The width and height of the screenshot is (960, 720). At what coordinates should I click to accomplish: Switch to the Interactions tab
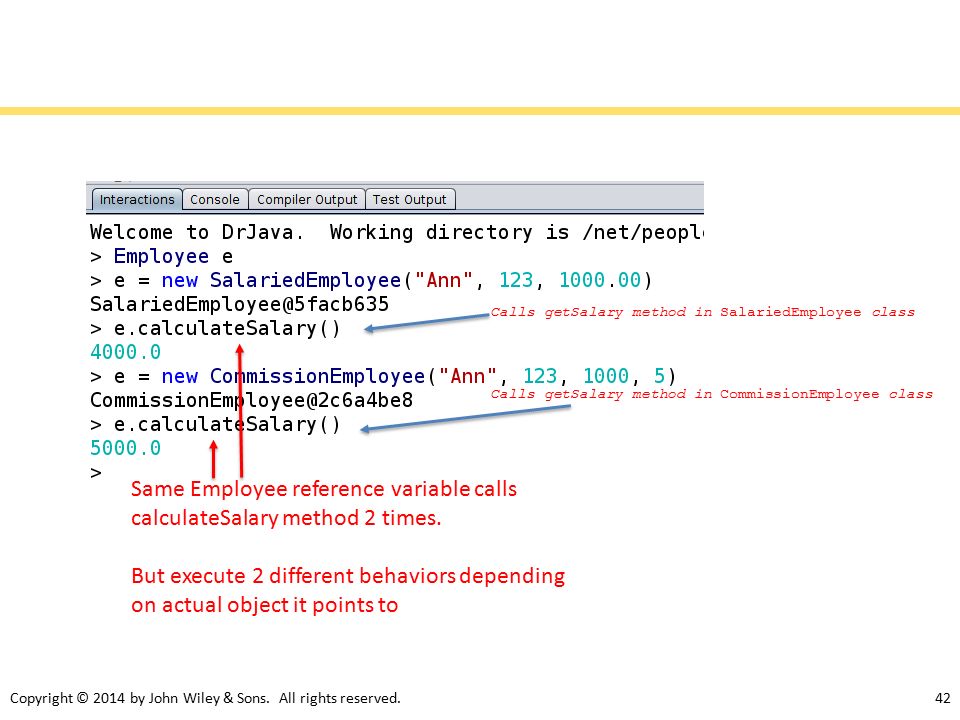pyautogui.click(x=137, y=200)
